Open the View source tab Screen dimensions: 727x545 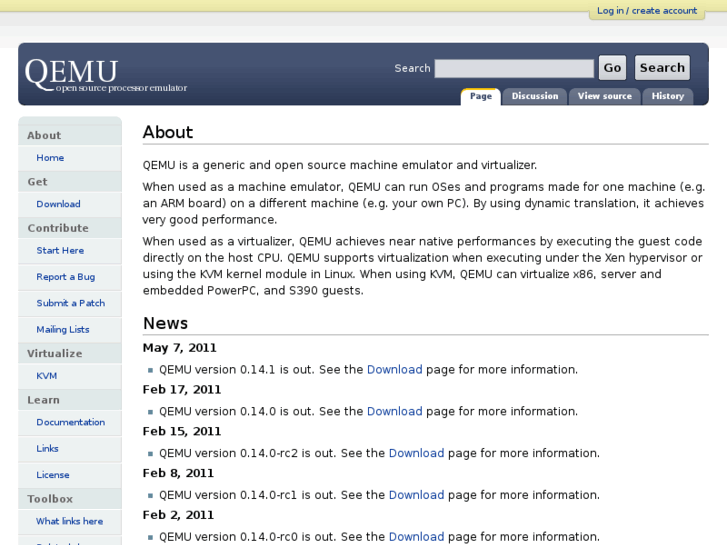(604, 96)
